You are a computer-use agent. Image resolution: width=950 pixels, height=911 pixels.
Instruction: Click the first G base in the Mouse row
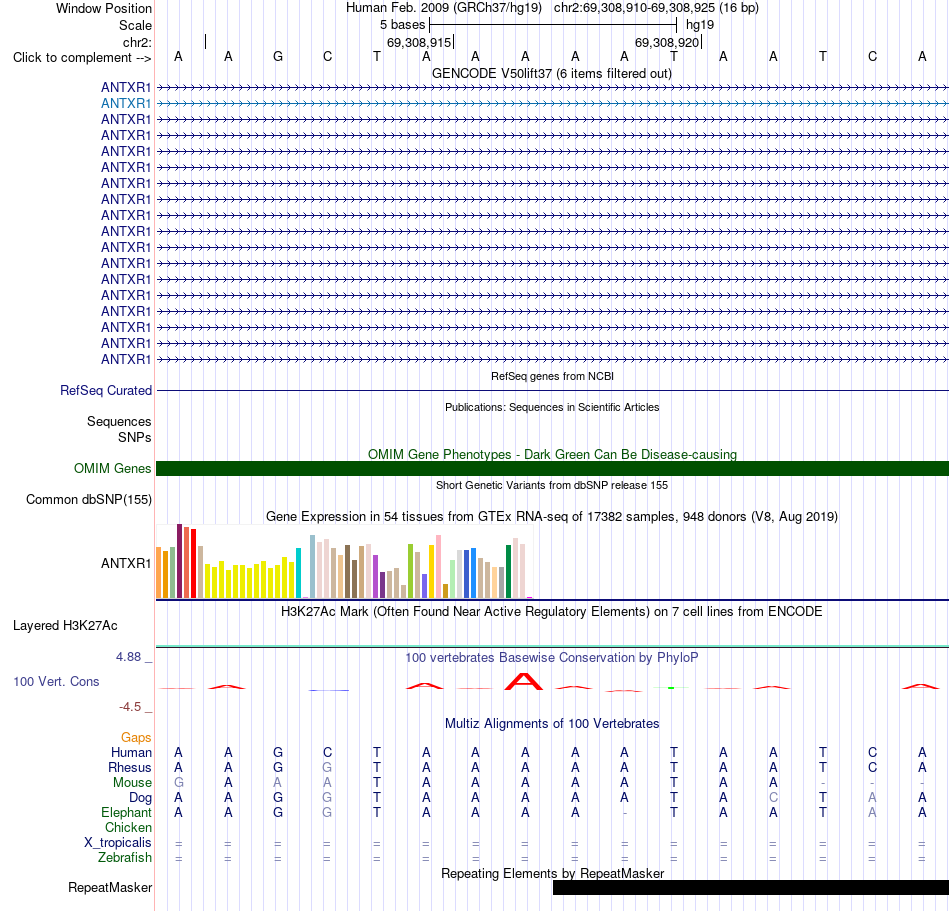[x=178, y=783]
